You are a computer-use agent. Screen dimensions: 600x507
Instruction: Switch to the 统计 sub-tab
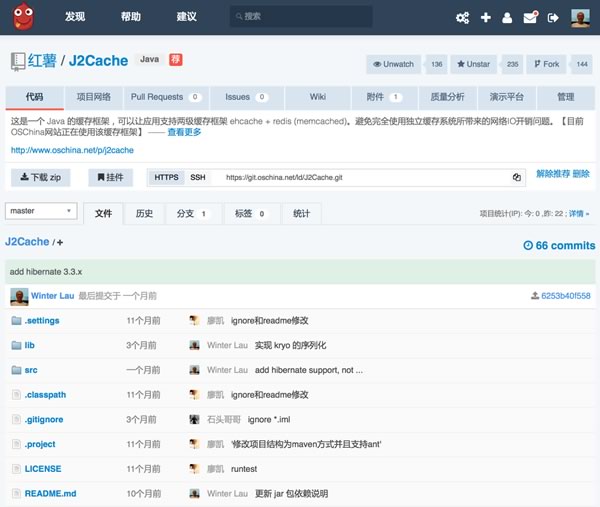[302, 214]
